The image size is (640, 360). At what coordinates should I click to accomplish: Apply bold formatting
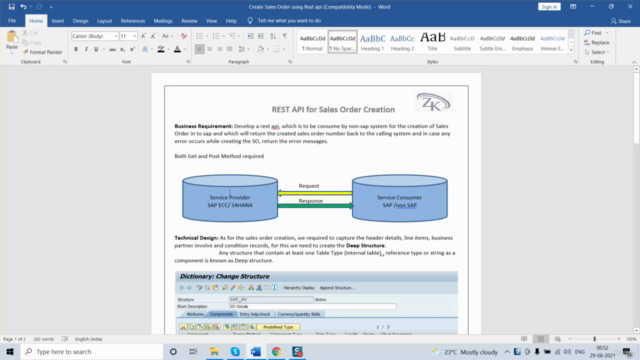(x=76, y=49)
